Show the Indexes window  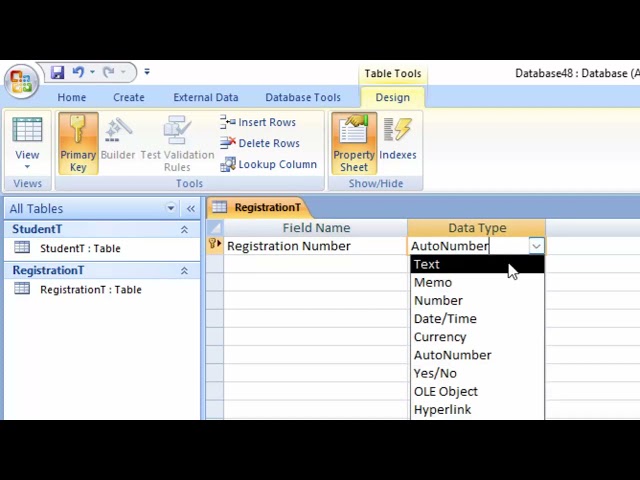(398, 139)
